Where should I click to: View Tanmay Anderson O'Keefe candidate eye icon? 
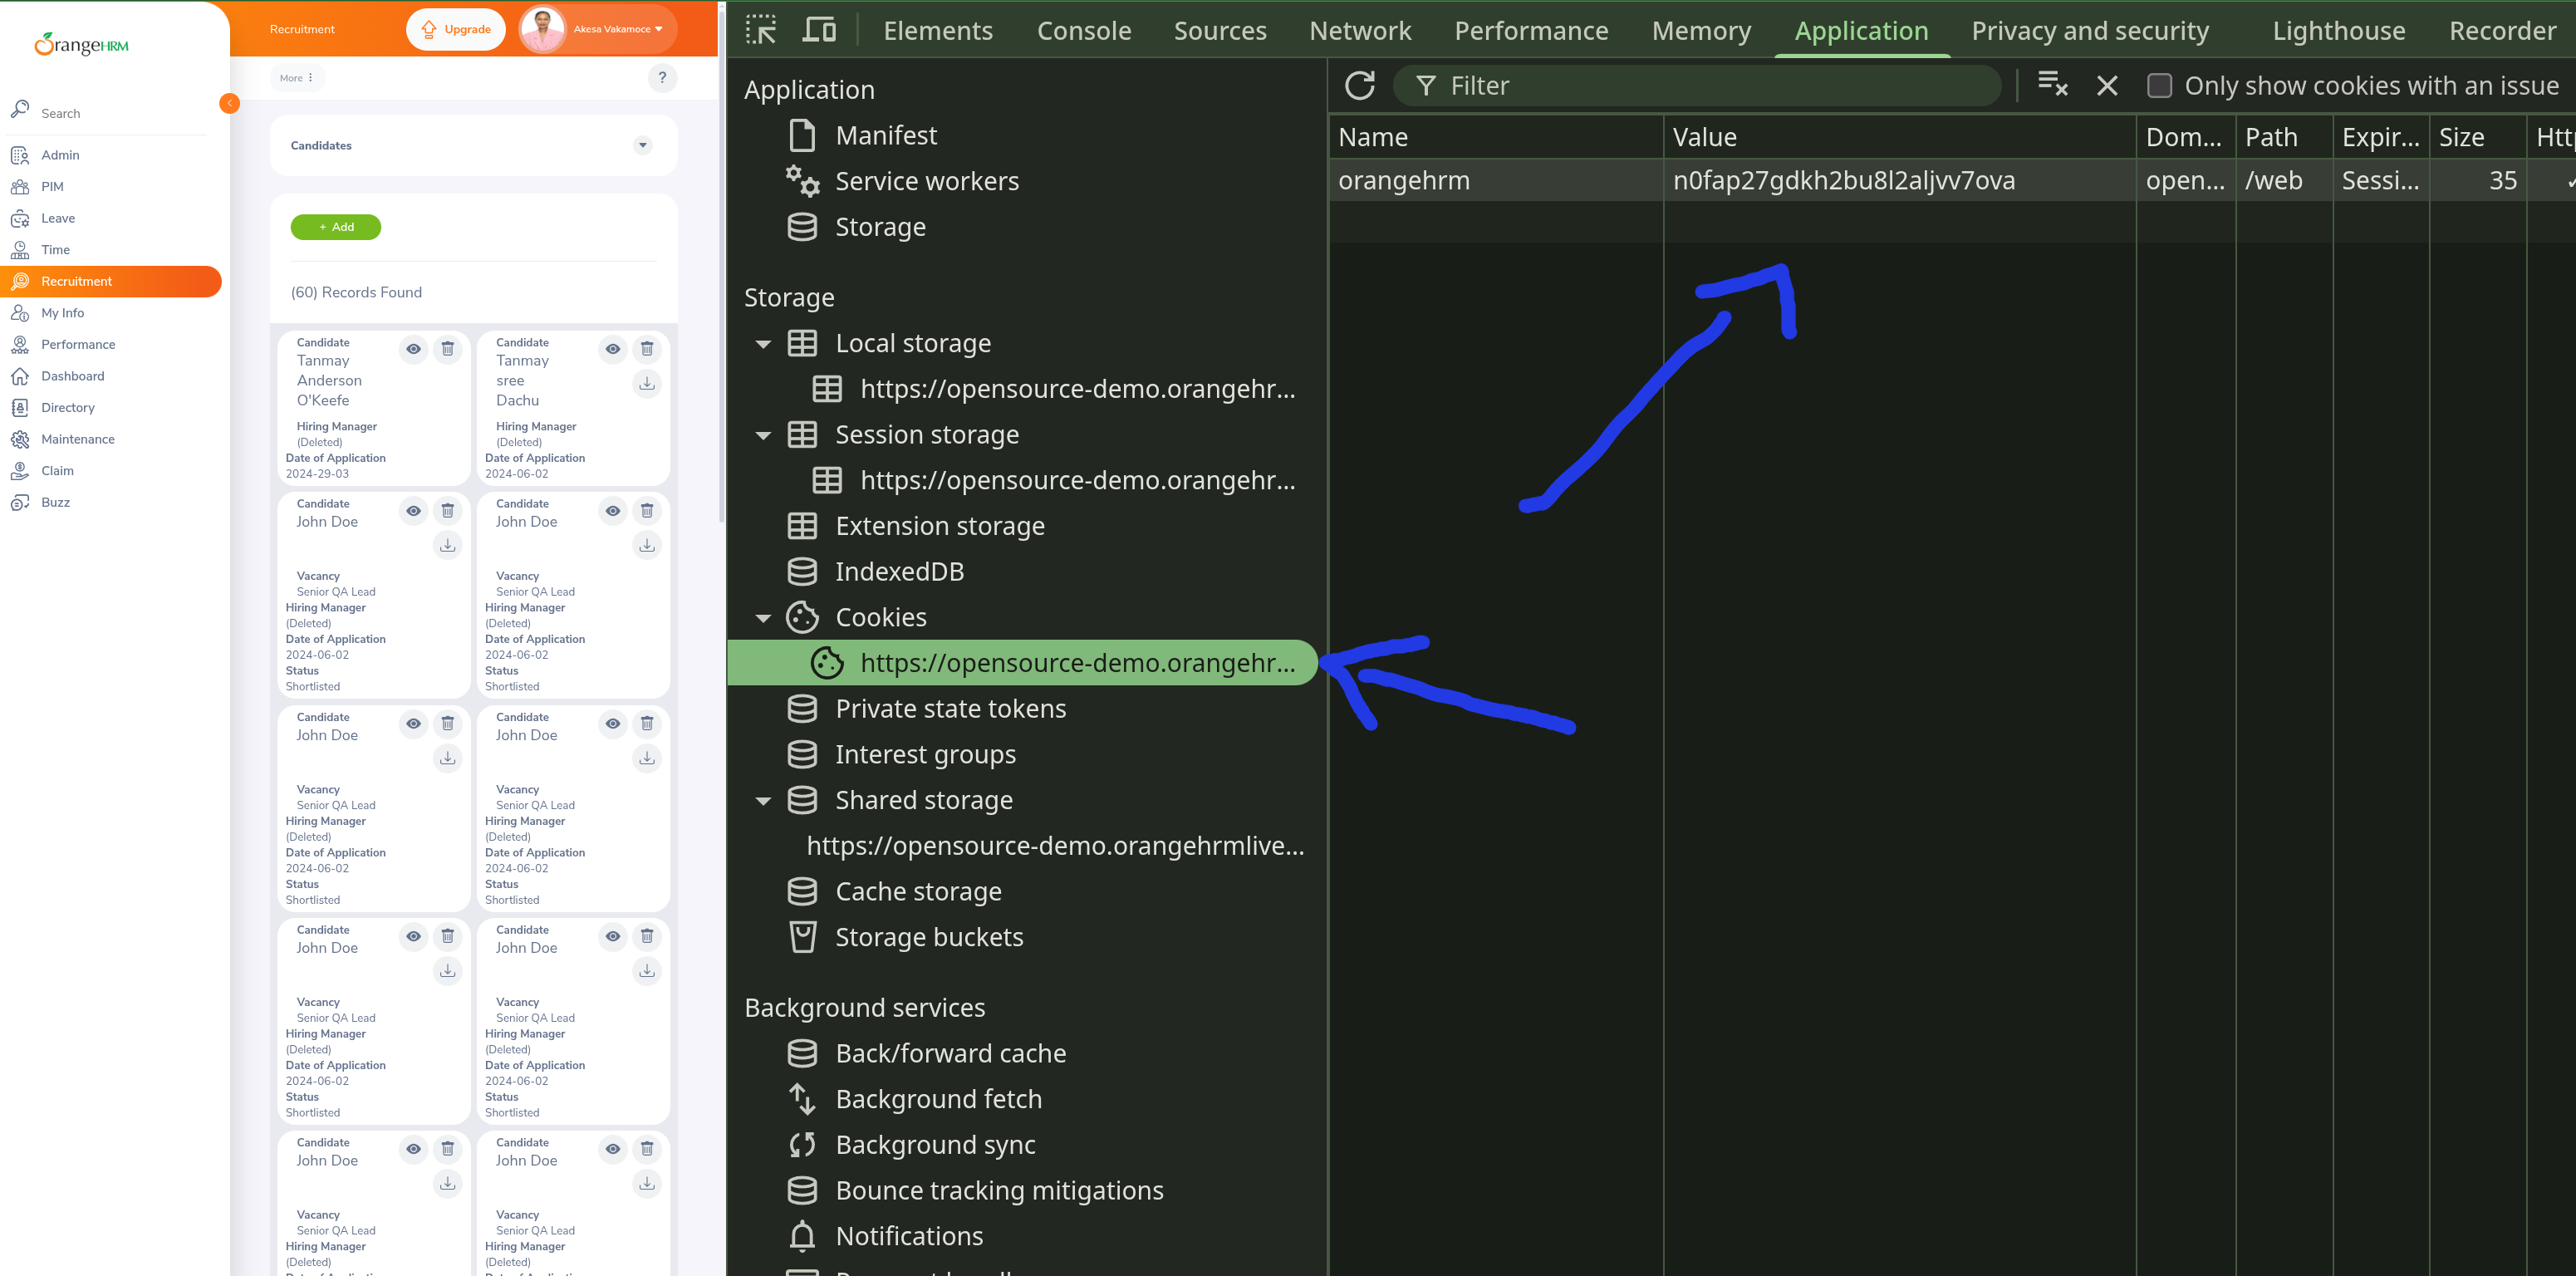click(413, 349)
